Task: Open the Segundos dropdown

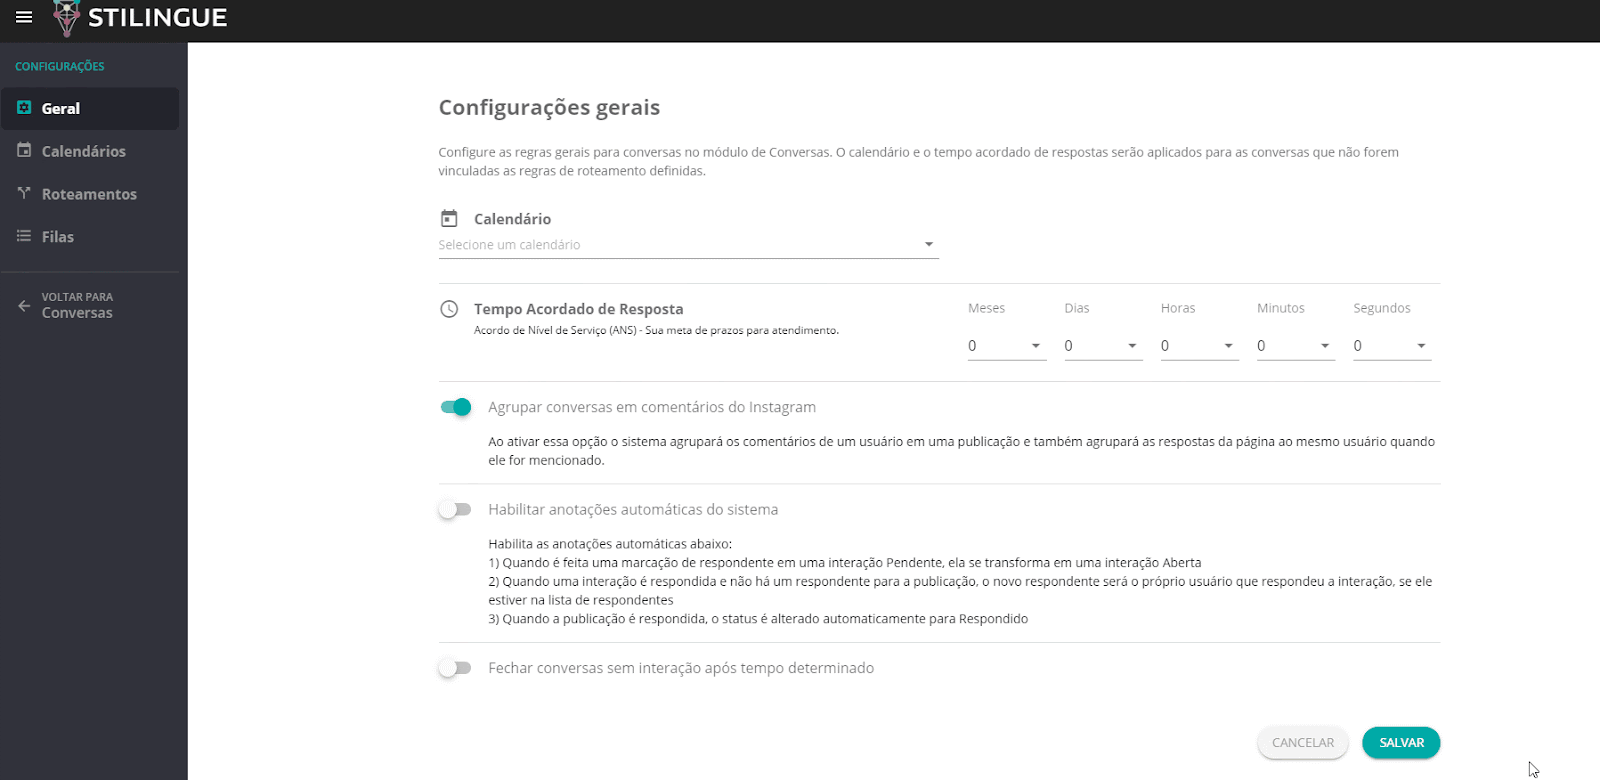Action: (1392, 346)
